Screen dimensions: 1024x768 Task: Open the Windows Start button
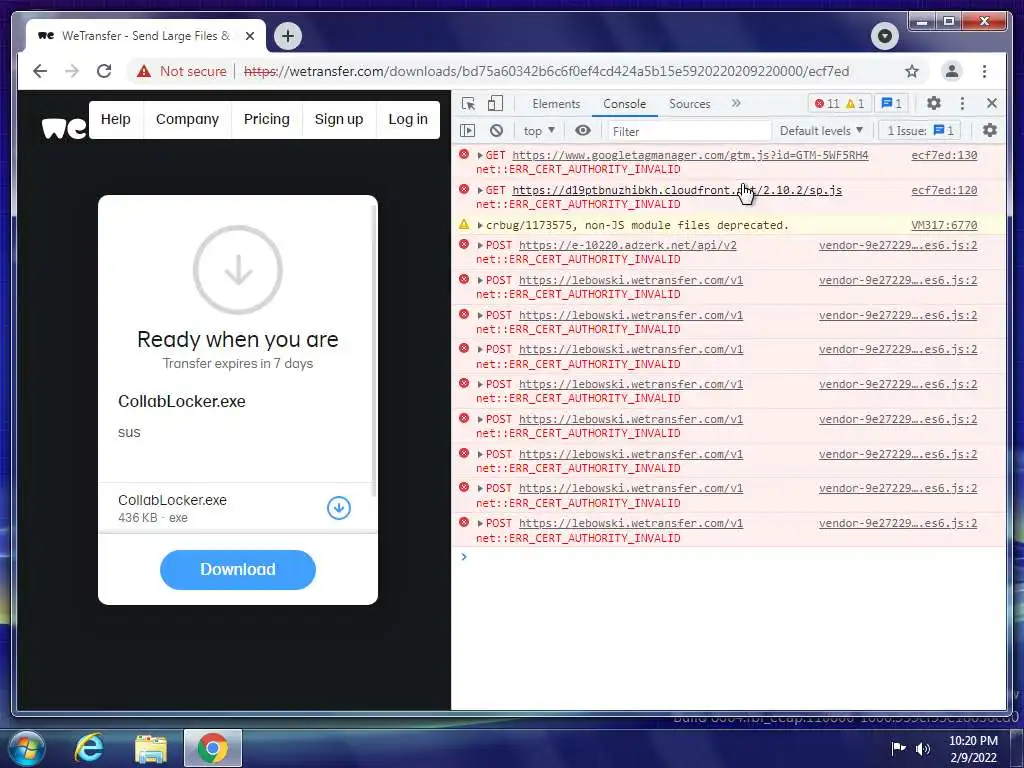click(25, 748)
